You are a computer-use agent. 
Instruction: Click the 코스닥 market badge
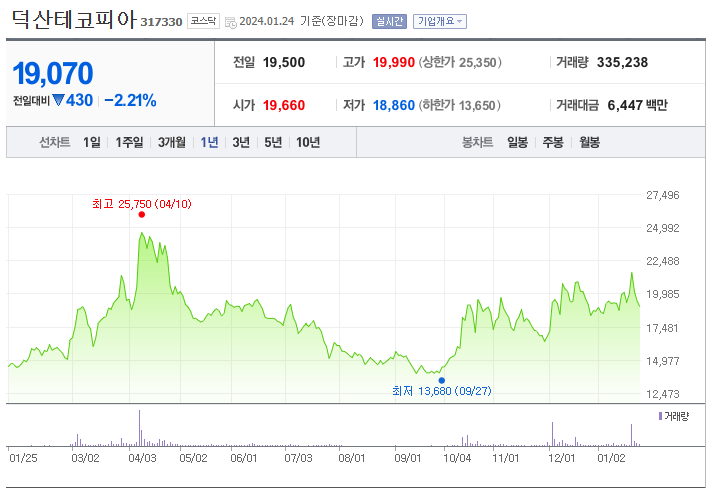[x=203, y=21]
